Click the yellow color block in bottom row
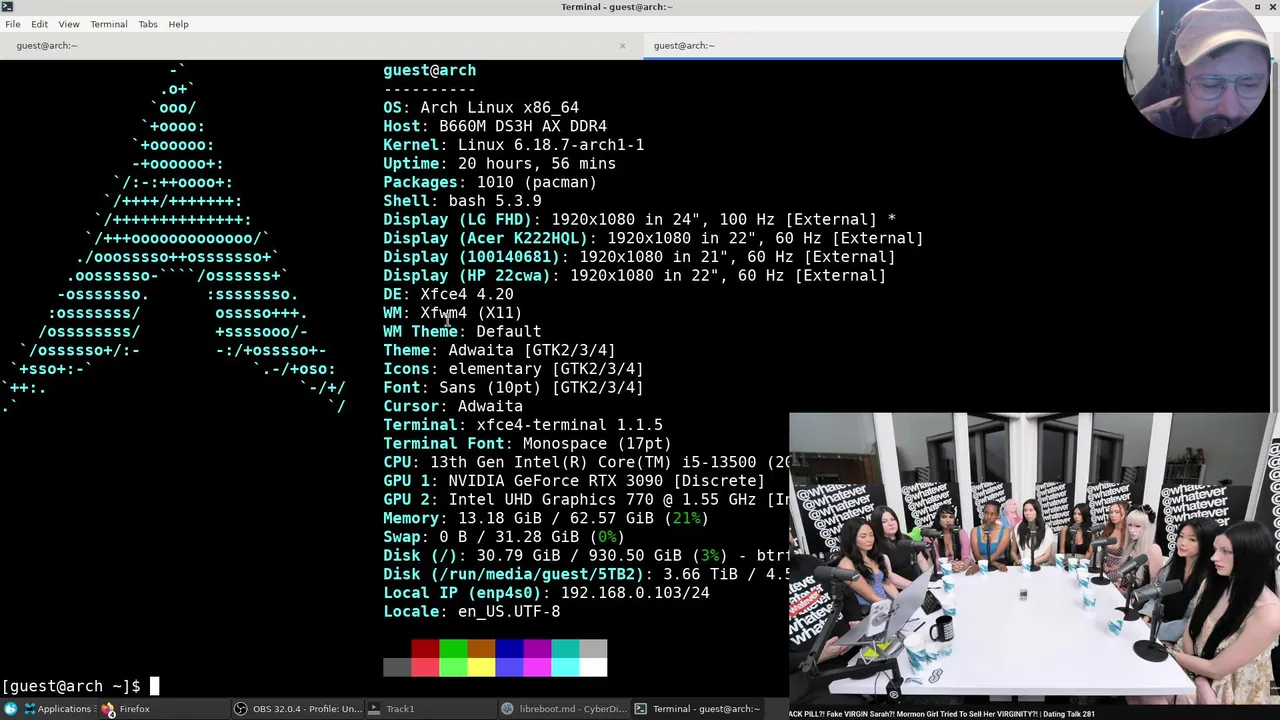This screenshot has width=1280, height=720. pyautogui.click(x=480, y=667)
